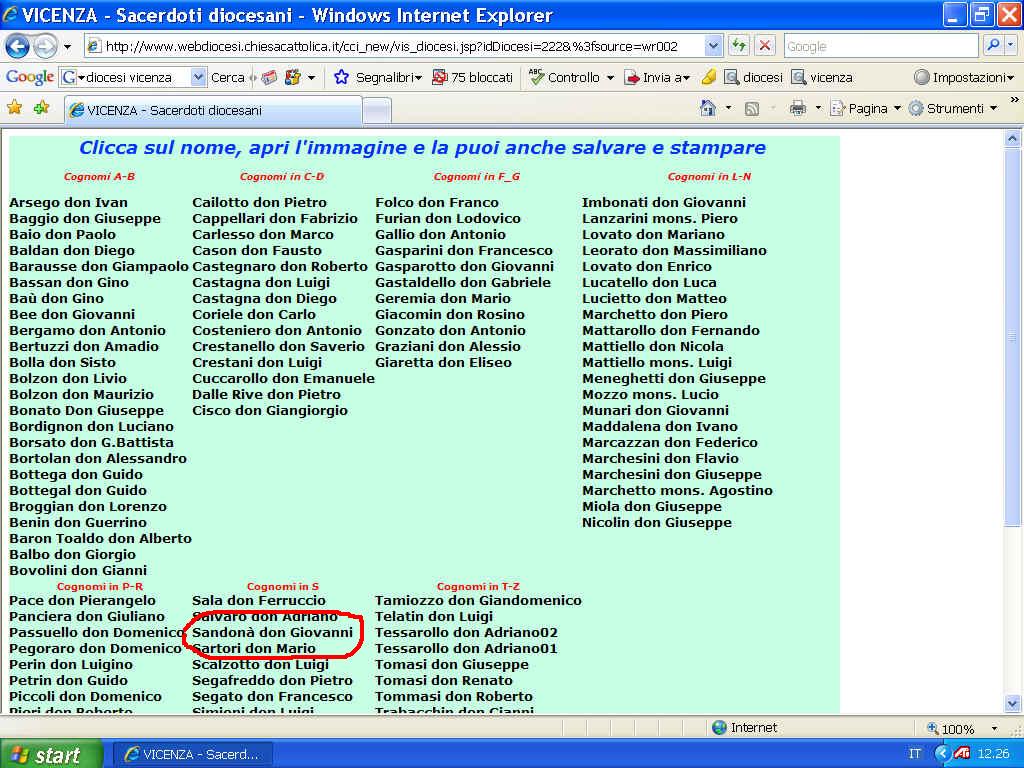Click the 'Arsego don Ivan' name link
This screenshot has height=768, width=1024.
click(69, 202)
